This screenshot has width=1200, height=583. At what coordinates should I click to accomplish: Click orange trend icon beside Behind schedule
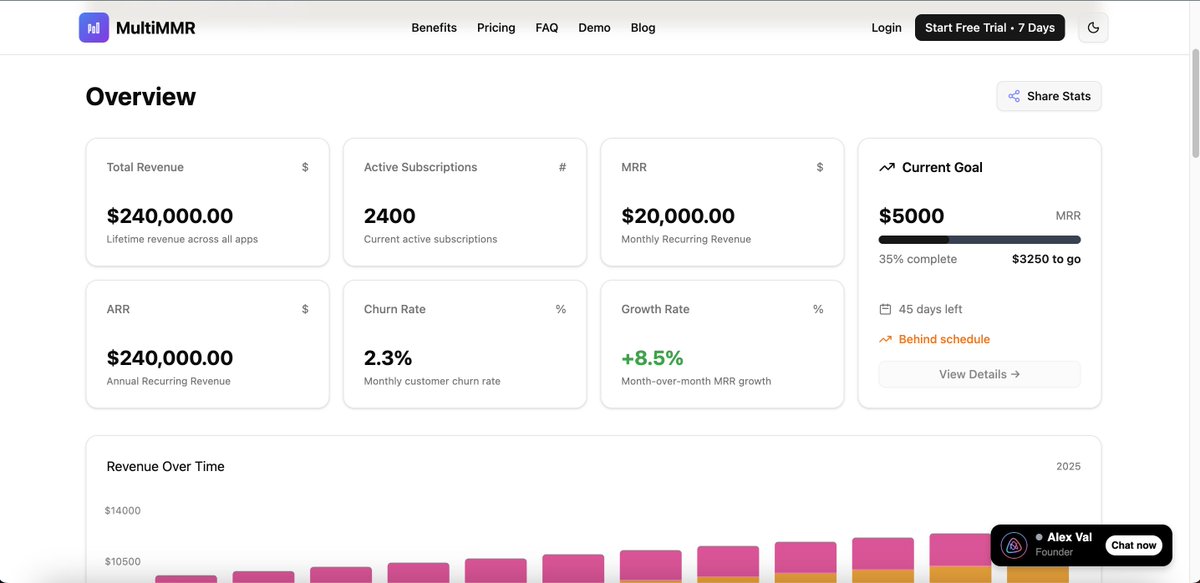(885, 339)
